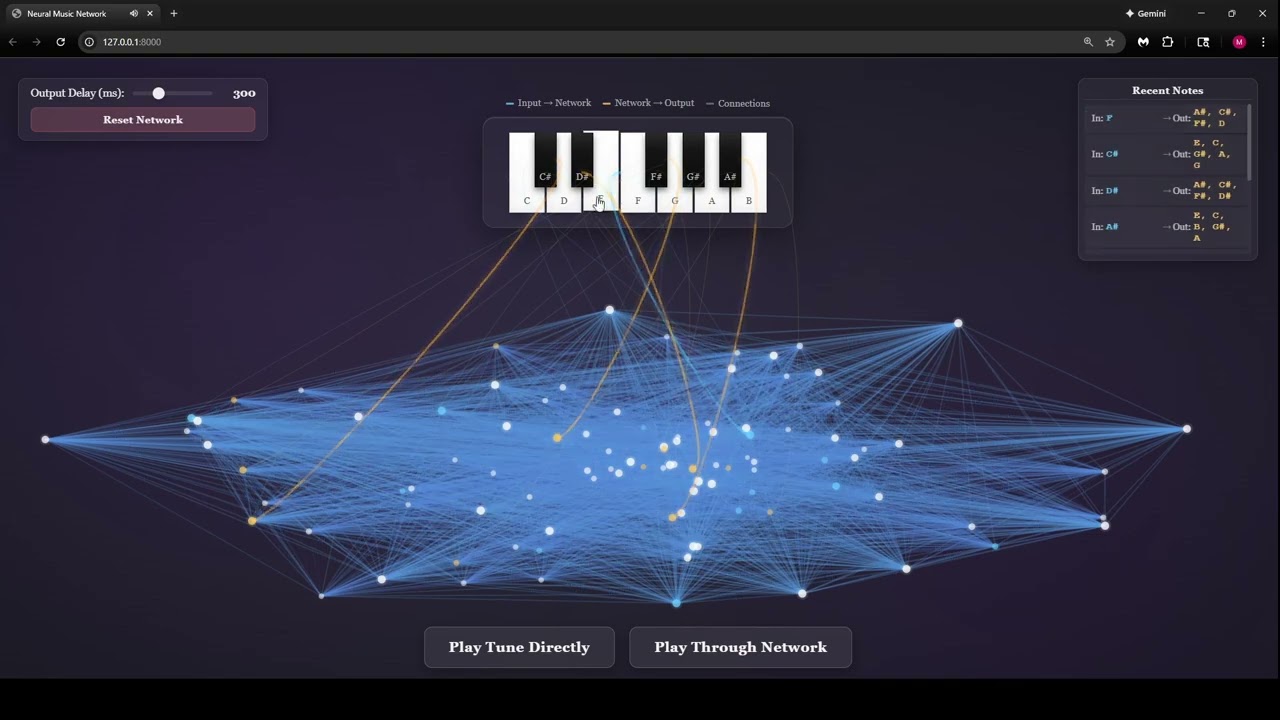Viewport: 1280px width, 720px height.
Task: Open a new browser tab
Action: [x=174, y=14]
